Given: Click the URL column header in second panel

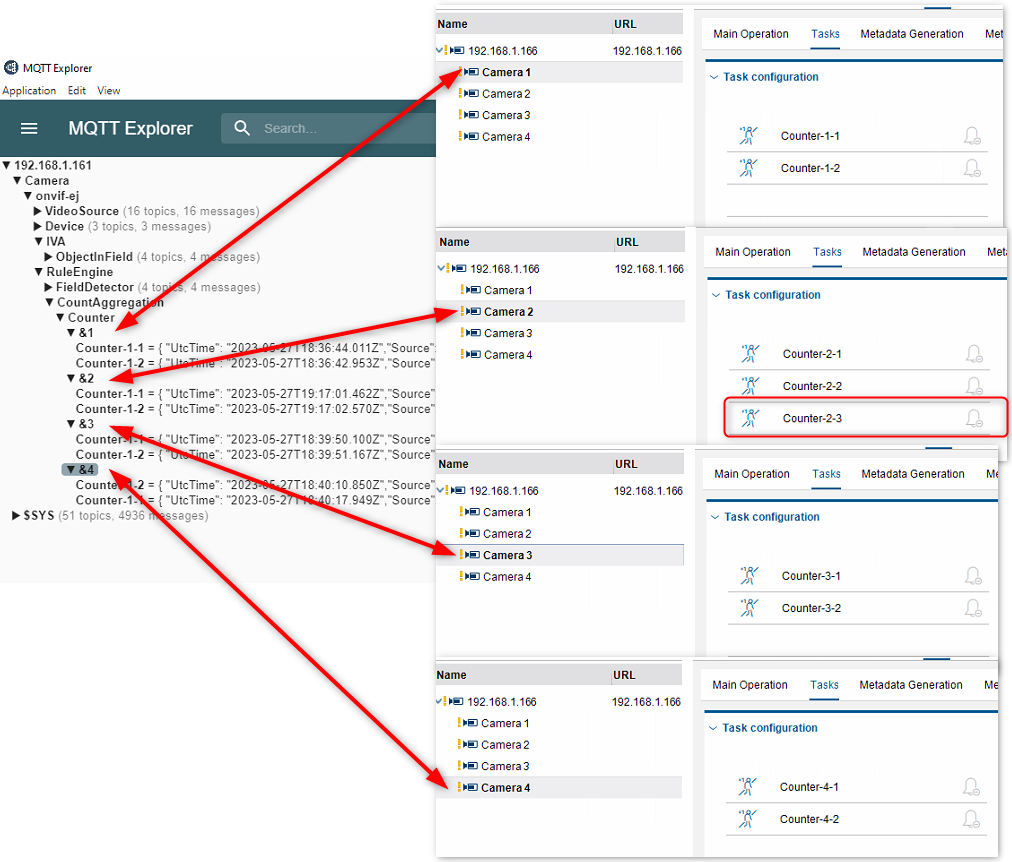Looking at the screenshot, I should click(x=649, y=242).
